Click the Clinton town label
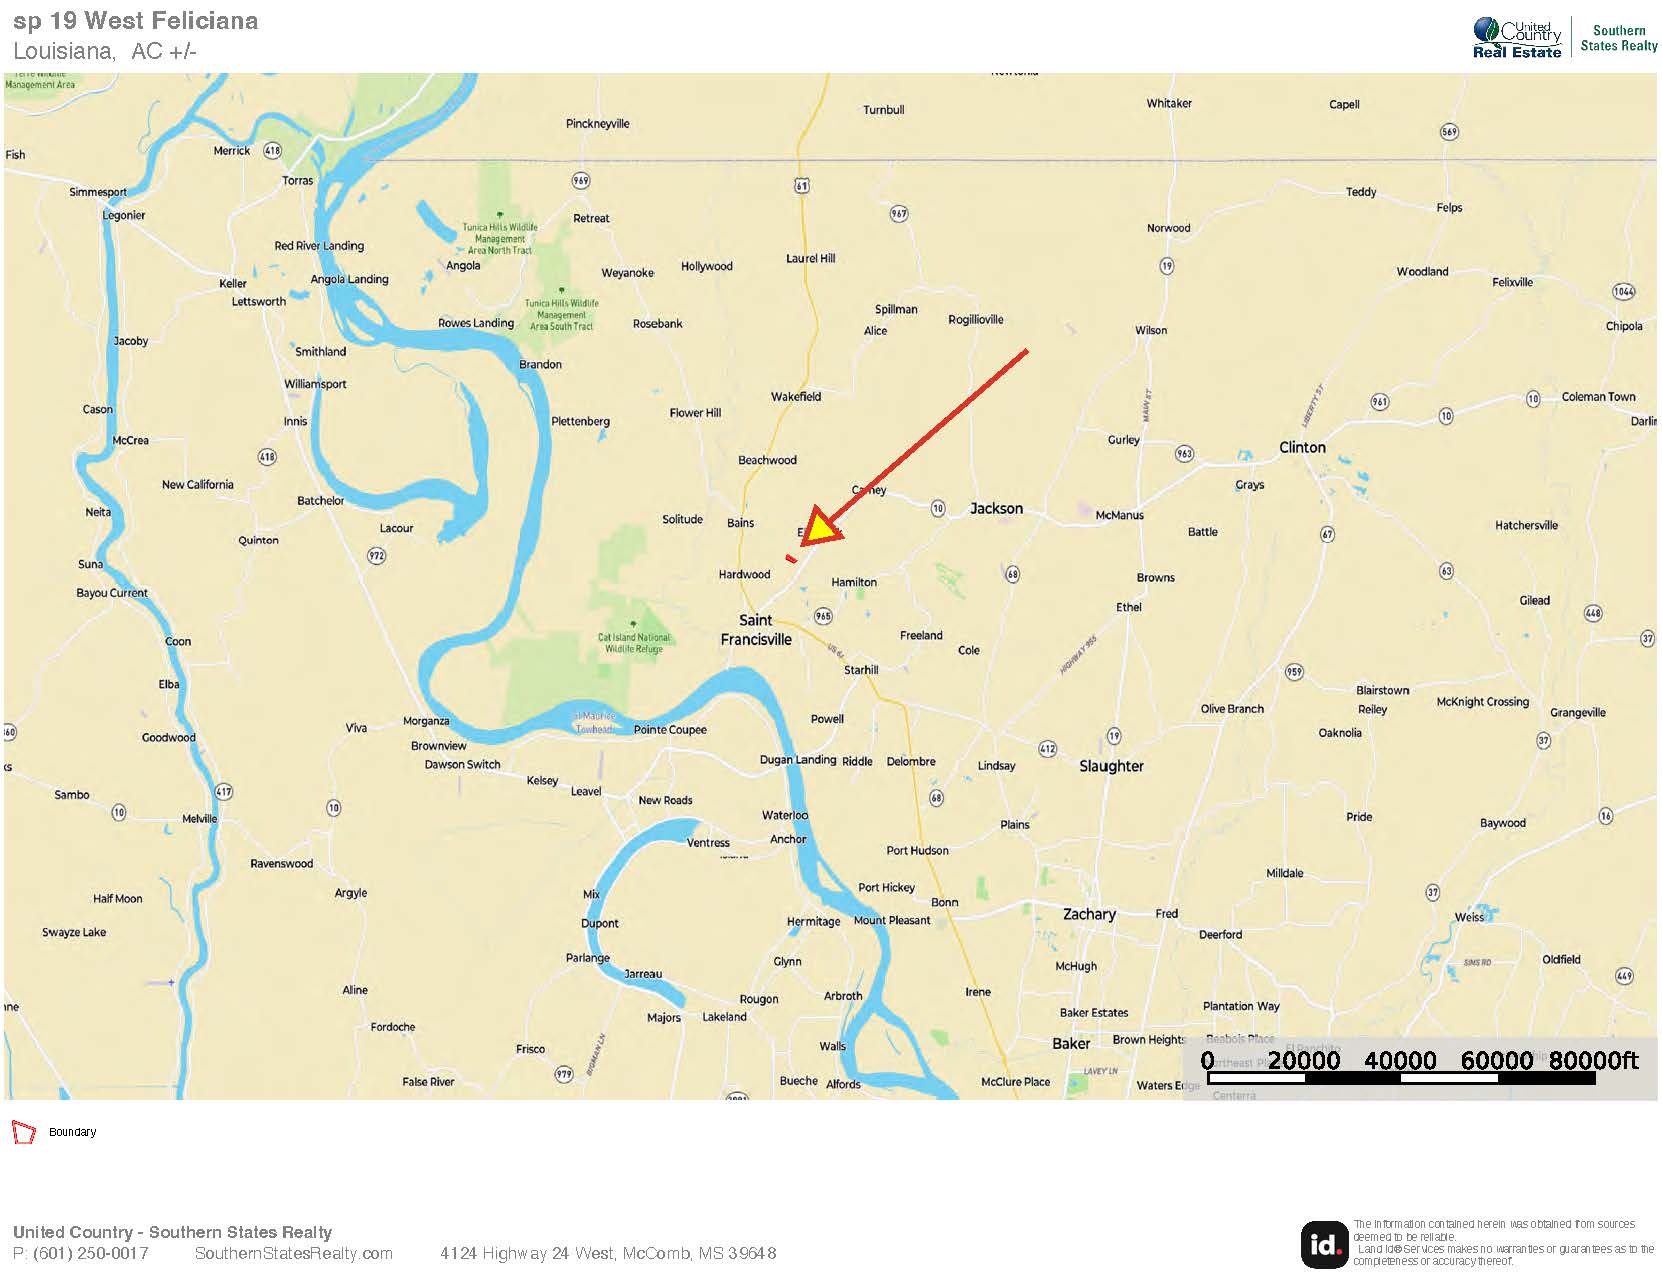 tap(1302, 447)
